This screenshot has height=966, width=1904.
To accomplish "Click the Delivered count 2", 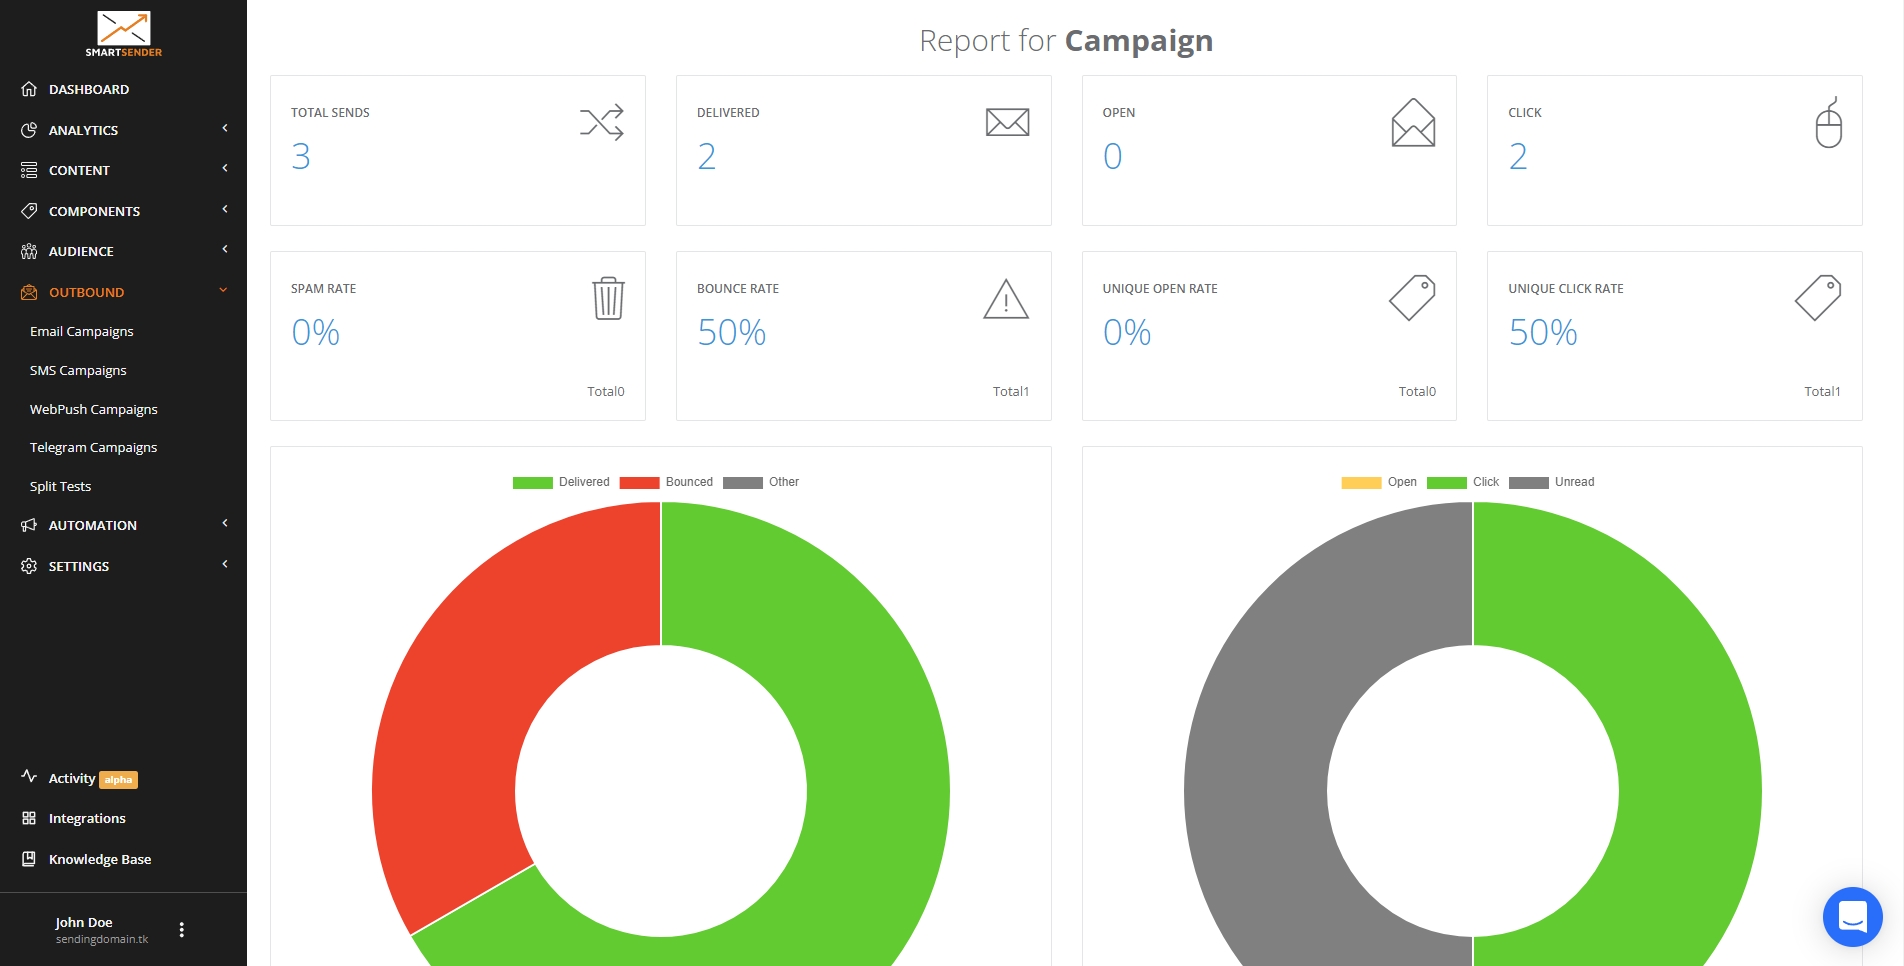I will [x=707, y=156].
